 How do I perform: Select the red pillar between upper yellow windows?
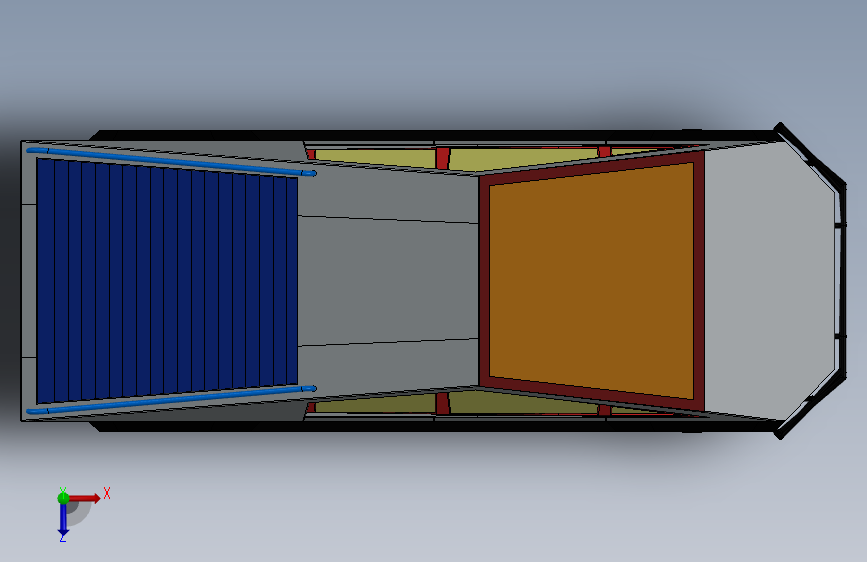(x=442, y=158)
